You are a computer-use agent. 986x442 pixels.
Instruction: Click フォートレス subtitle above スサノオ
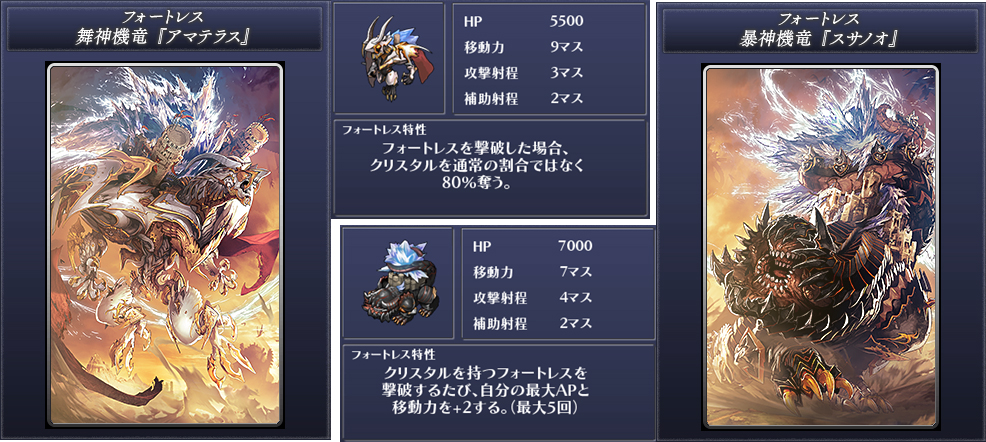point(819,18)
